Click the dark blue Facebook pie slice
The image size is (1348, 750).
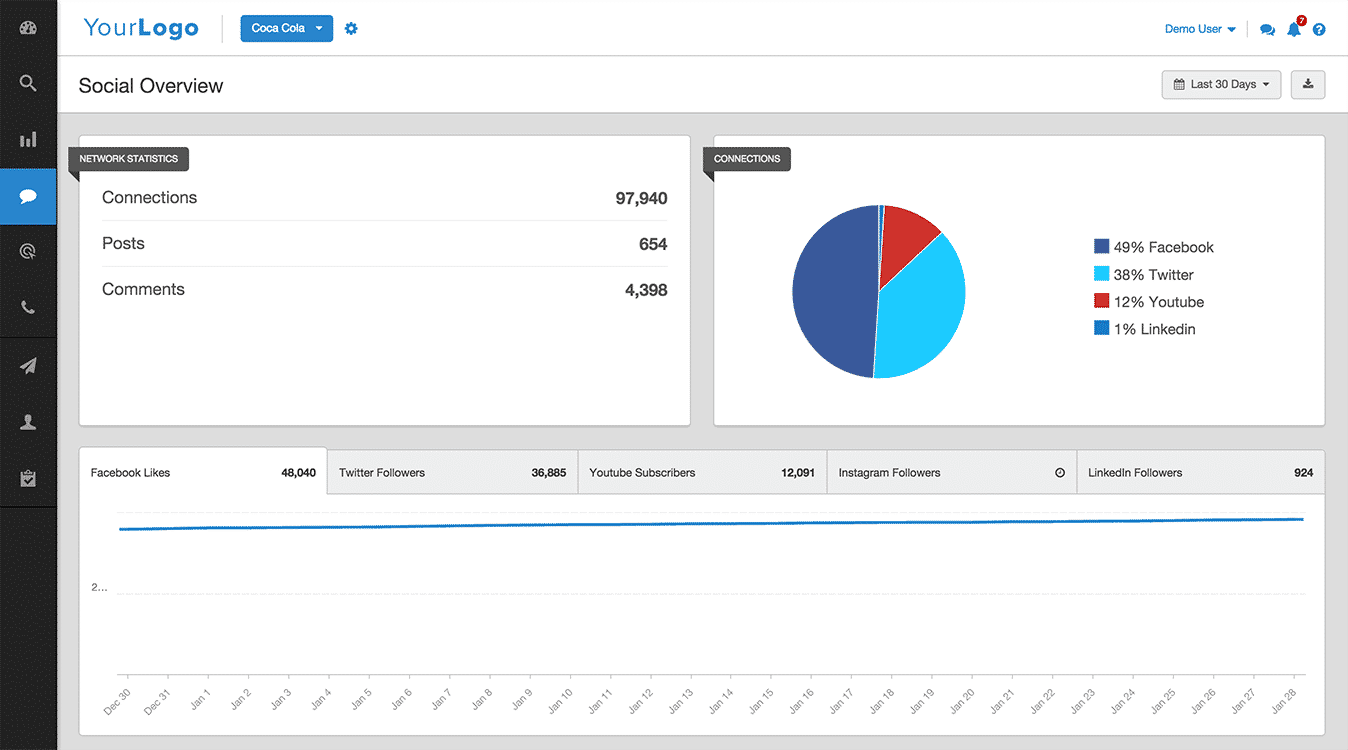[x=832, y=292]
